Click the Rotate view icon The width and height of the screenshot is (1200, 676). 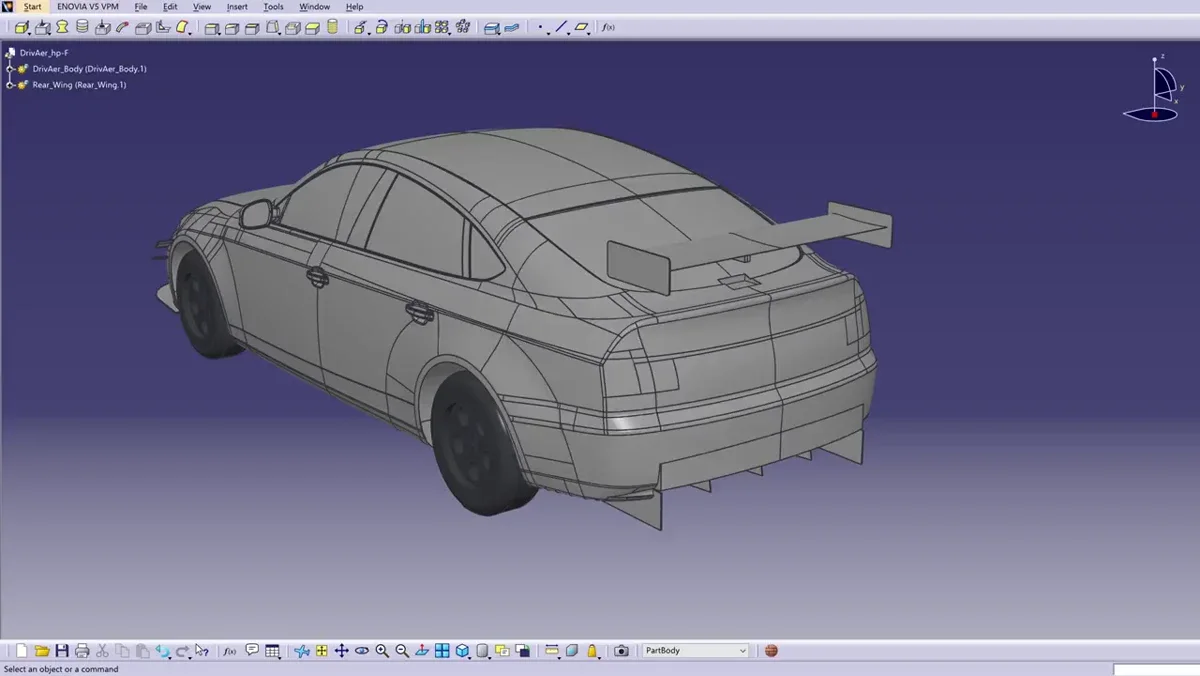[x=361, y=651]
